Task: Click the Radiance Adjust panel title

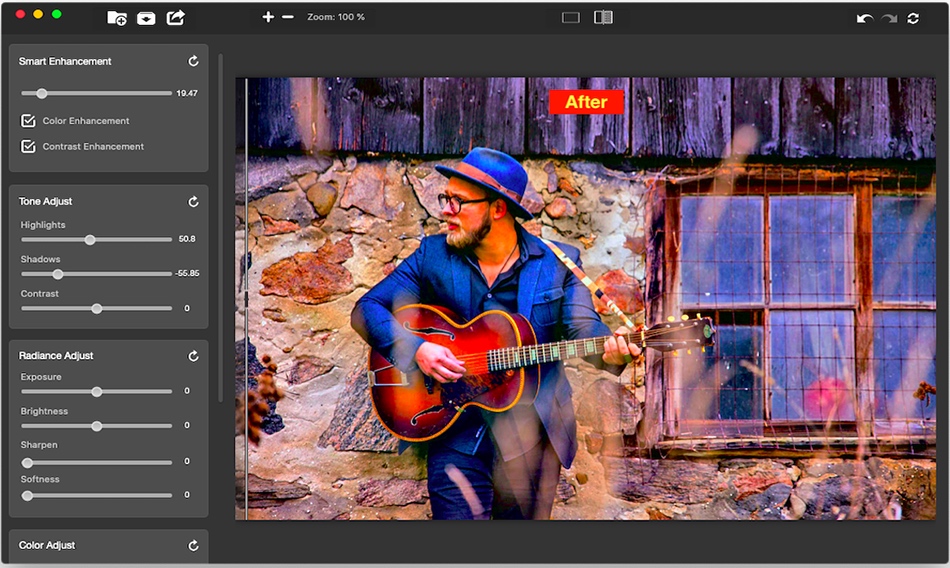Action: [56, 356]
